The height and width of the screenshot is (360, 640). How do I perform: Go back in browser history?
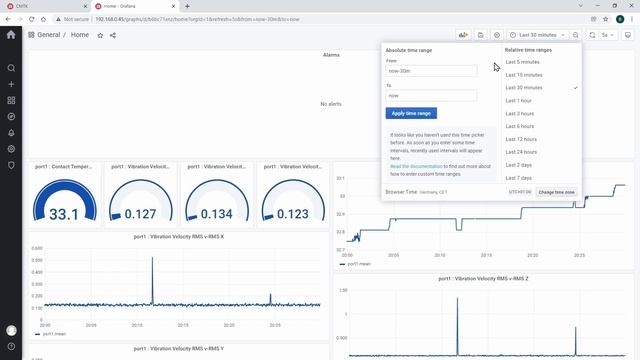[x=8, y=19]
